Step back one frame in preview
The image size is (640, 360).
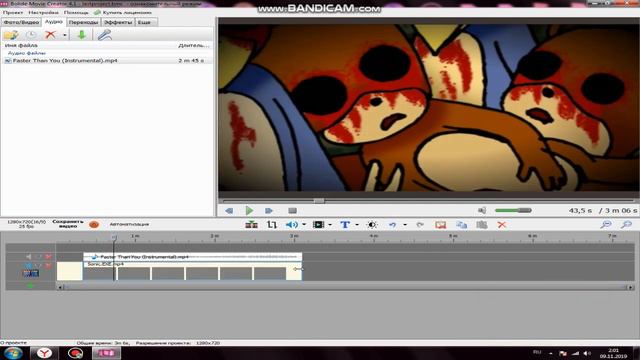click(x=229, y=211)
